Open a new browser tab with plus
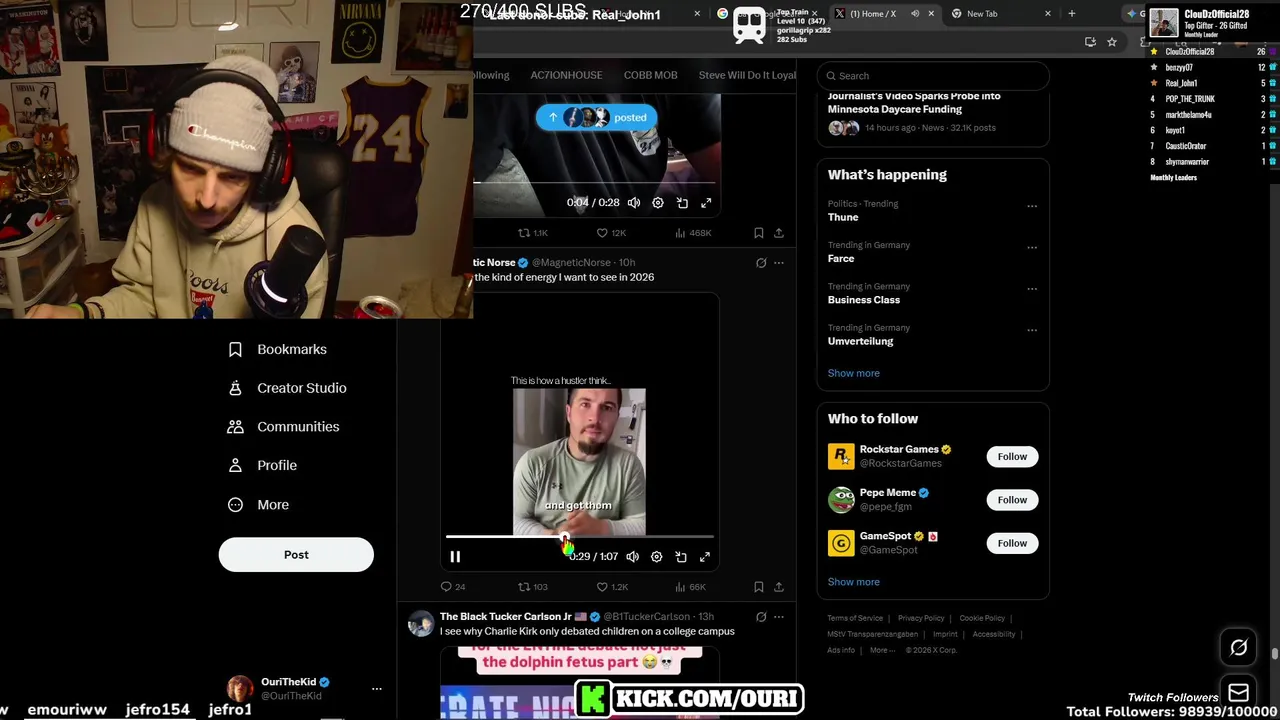This screenshot has height=720, width=1280. click(x=1071, y=14)
